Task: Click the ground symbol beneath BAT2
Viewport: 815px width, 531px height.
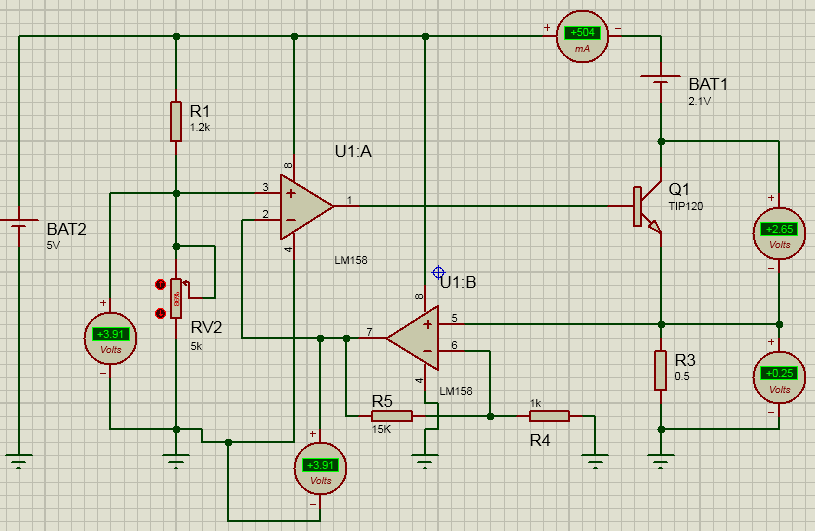Action: pyautogui.click(x=19, y=461)
